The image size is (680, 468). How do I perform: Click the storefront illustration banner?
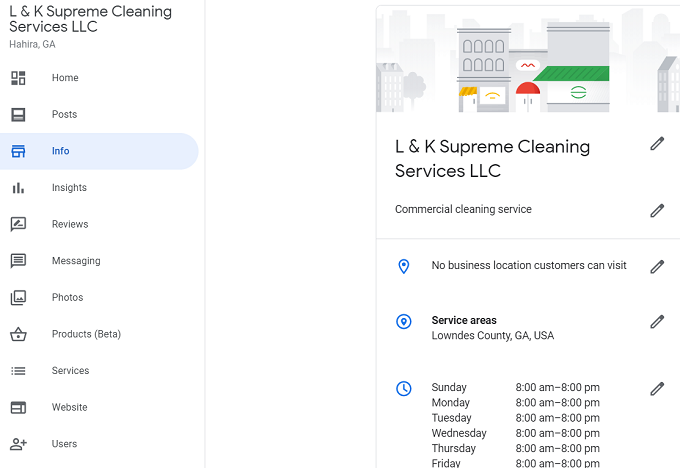point(527,60)
